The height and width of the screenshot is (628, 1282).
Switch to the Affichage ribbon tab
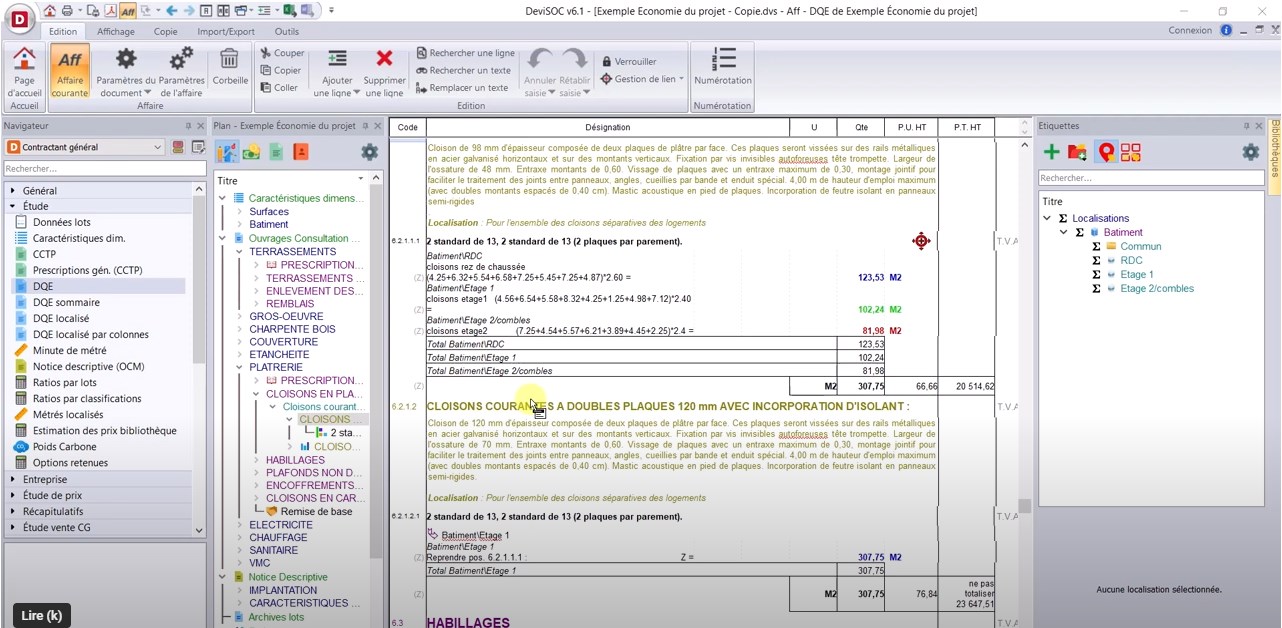(116, 31)
